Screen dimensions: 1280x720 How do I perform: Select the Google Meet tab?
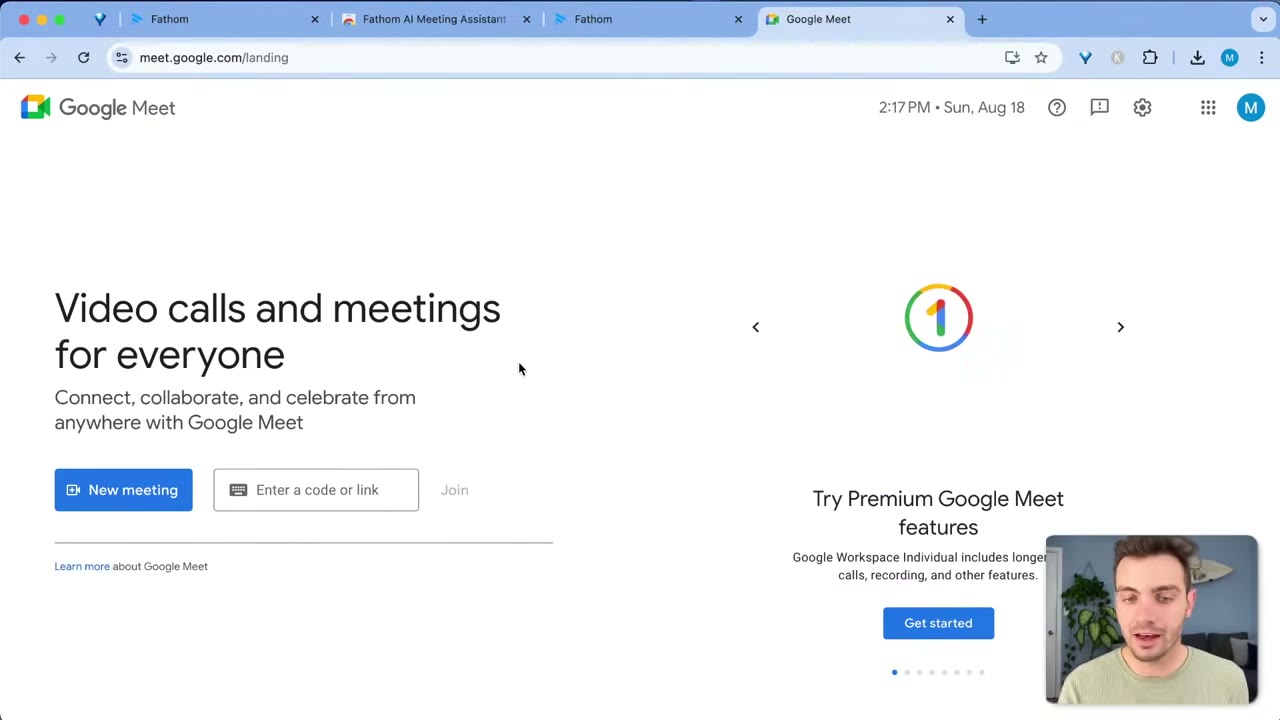861,19
